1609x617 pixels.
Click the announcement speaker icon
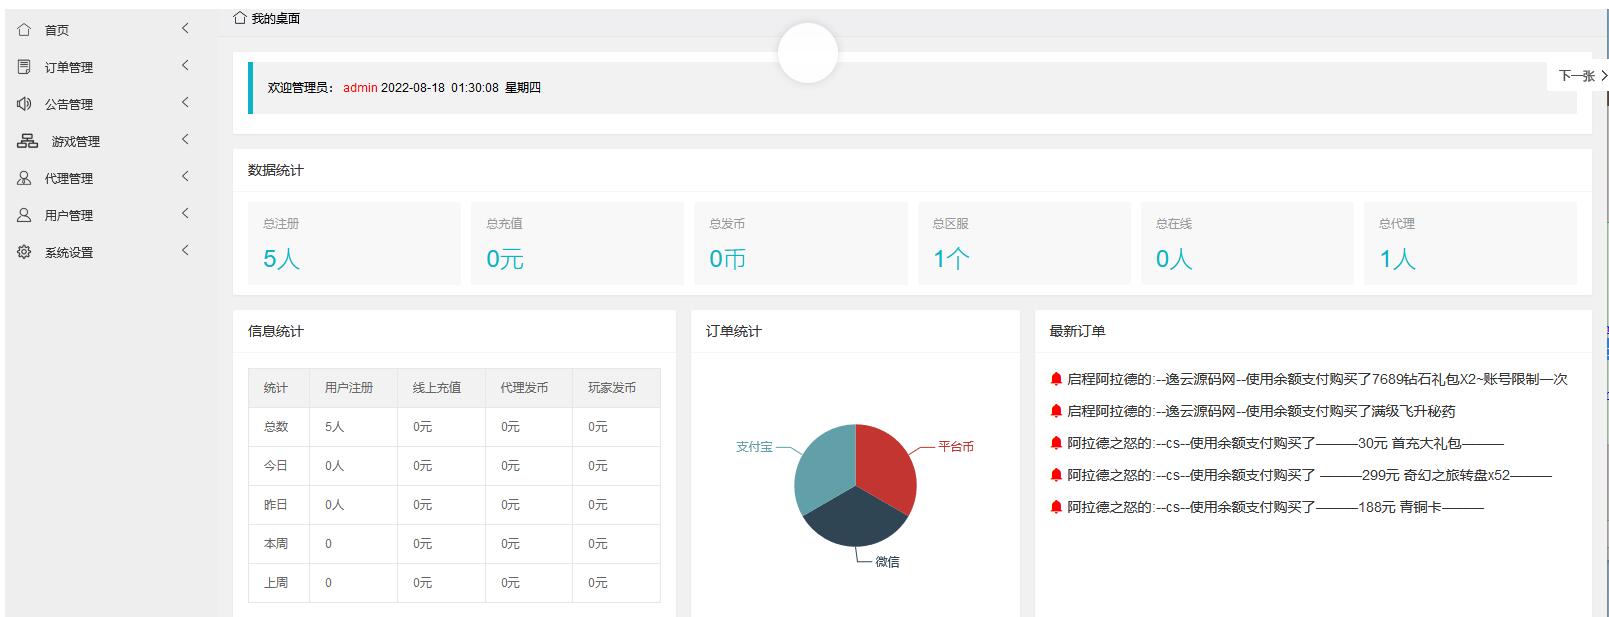pyautogui.click(x=24, y=104)
